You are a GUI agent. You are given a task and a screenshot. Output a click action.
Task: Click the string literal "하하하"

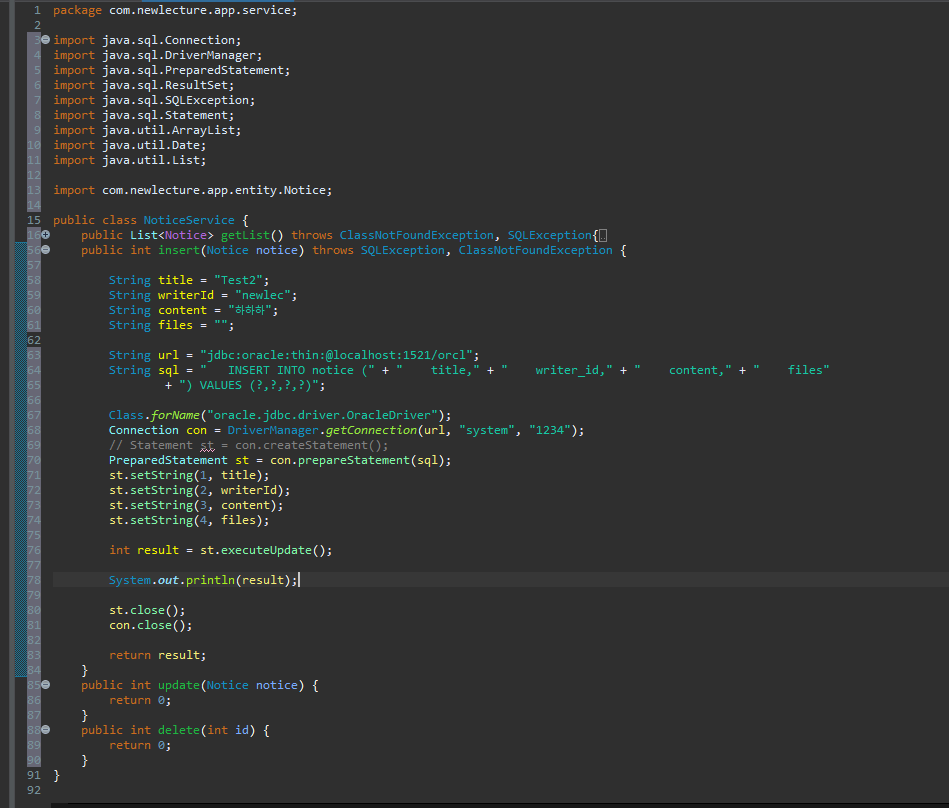coord(250,310)
